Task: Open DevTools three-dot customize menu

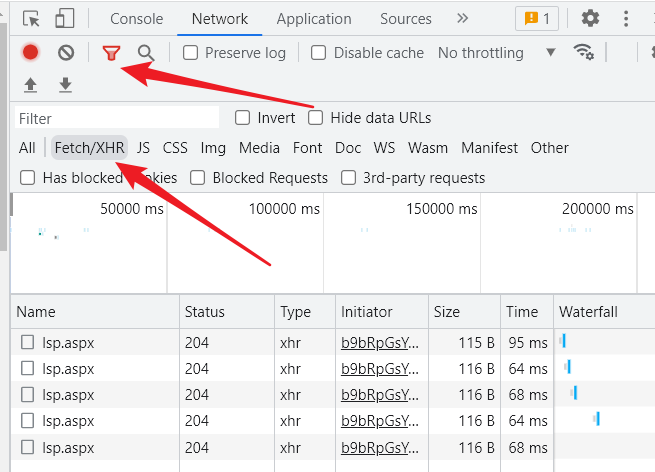Action: tap(626, 19)
